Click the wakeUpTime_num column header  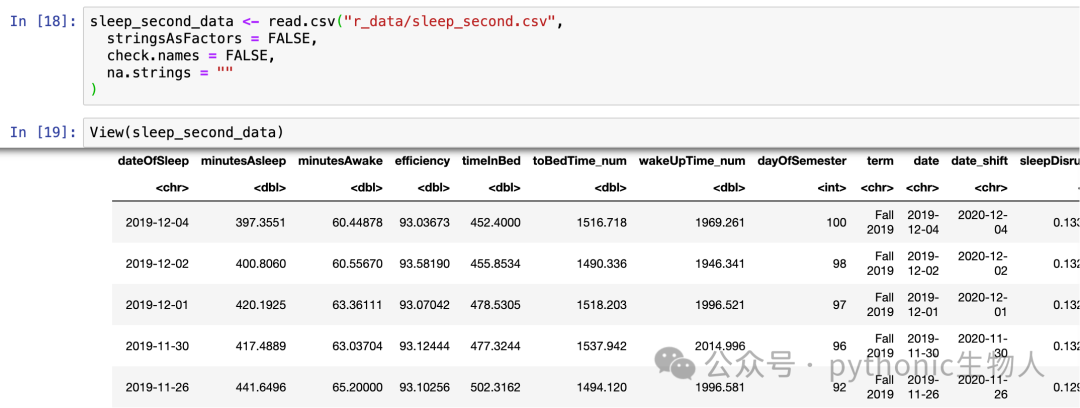[692, 161]
